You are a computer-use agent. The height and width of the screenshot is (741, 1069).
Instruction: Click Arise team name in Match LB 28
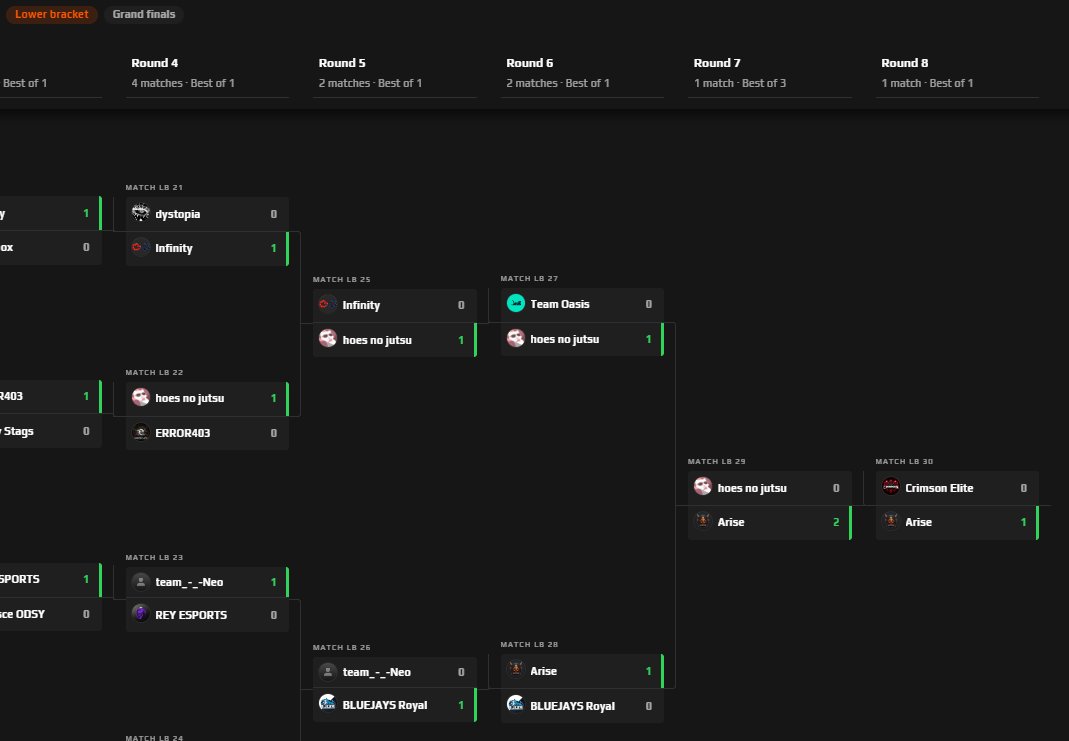pyautogui.click(x=543, y=671)
